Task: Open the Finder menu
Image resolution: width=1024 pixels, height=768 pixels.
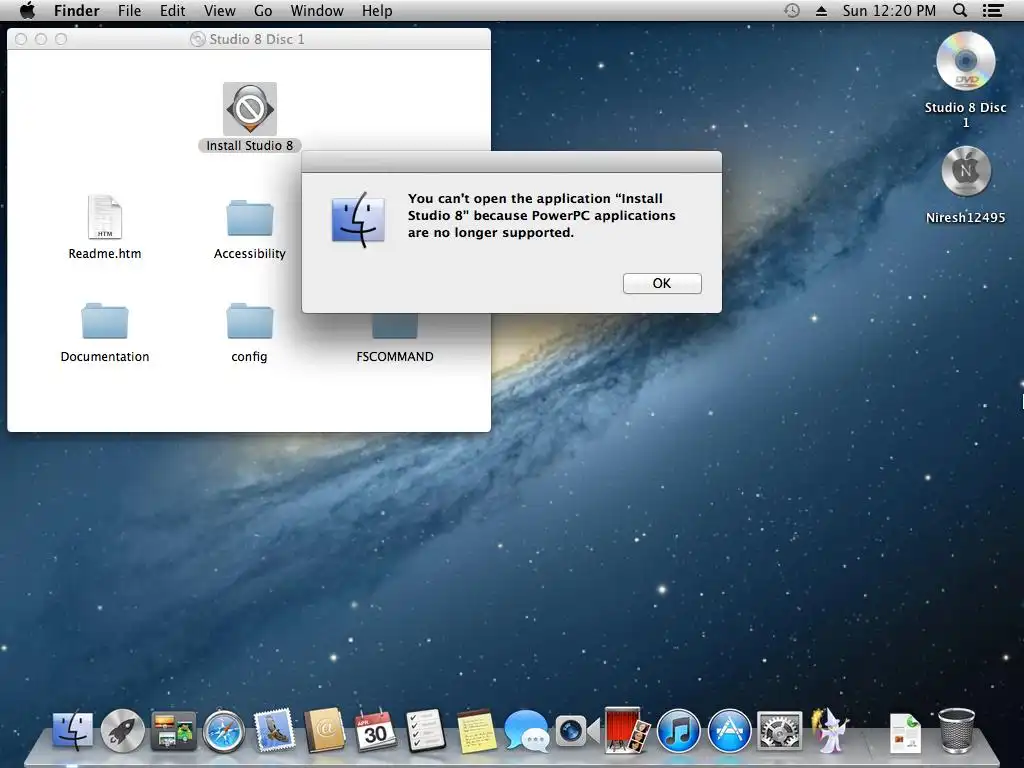Action: (x=76, y=10)
